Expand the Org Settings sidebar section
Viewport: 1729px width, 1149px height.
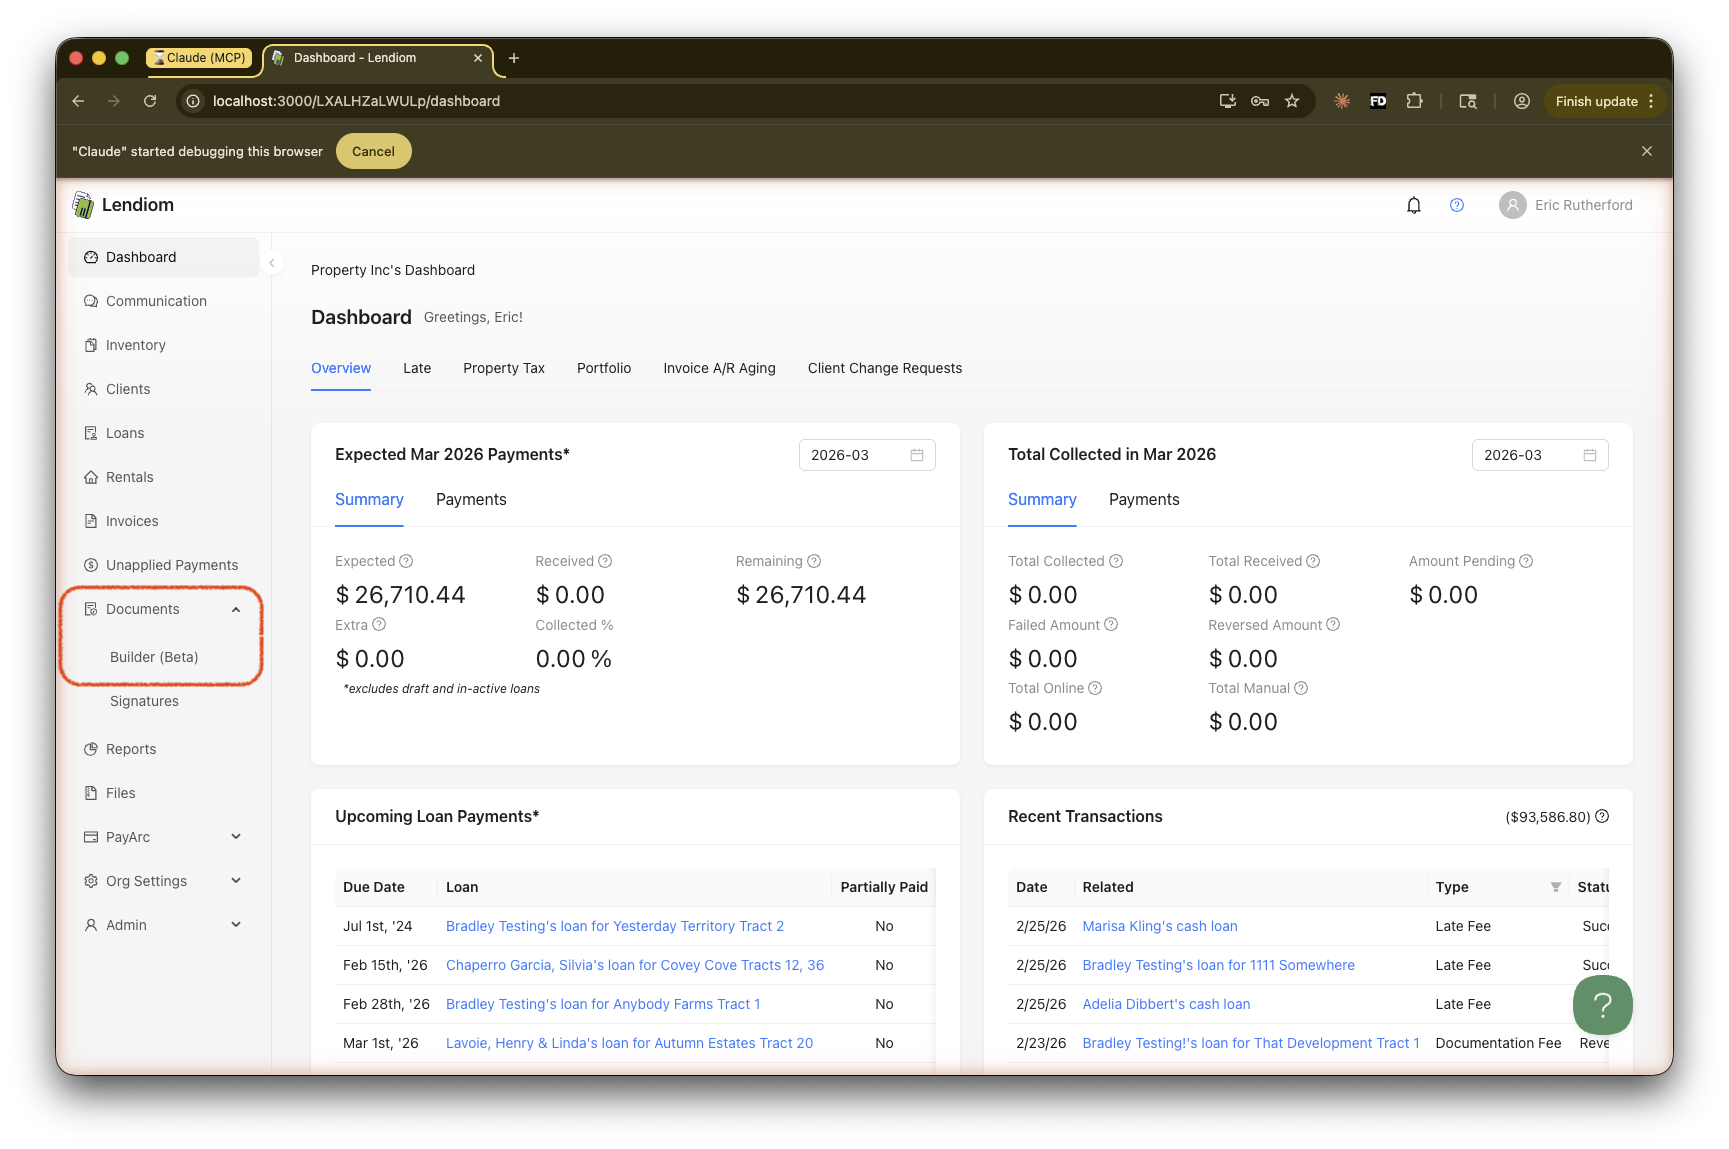[164, 881]
